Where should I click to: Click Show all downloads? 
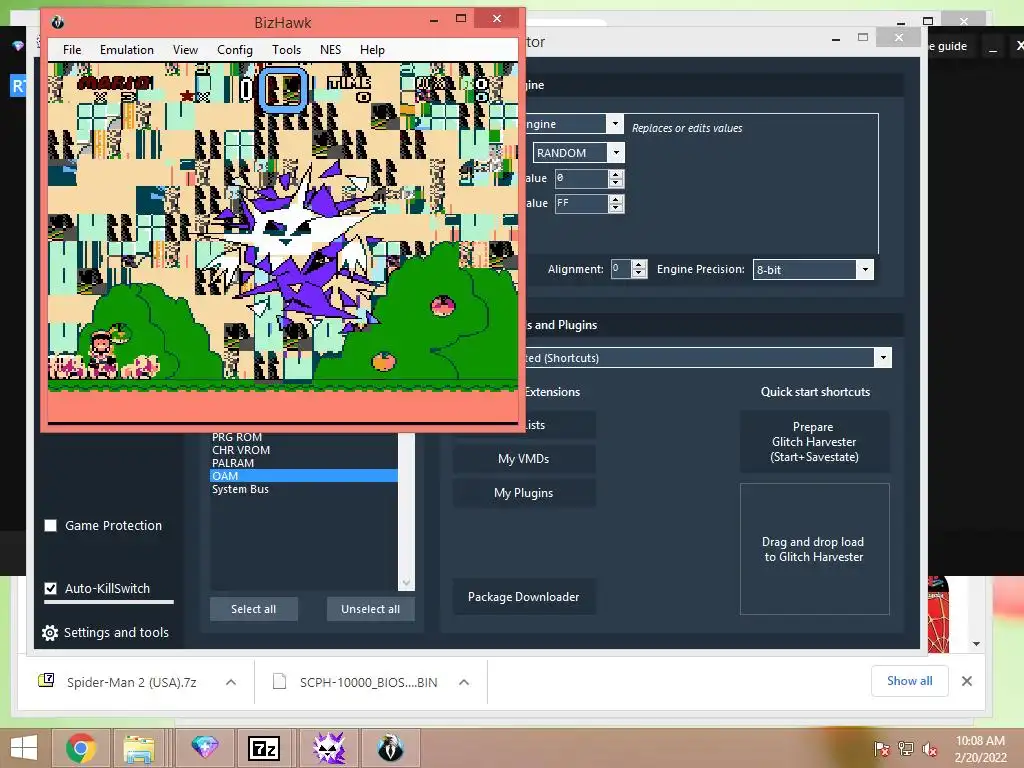(909, 681)
